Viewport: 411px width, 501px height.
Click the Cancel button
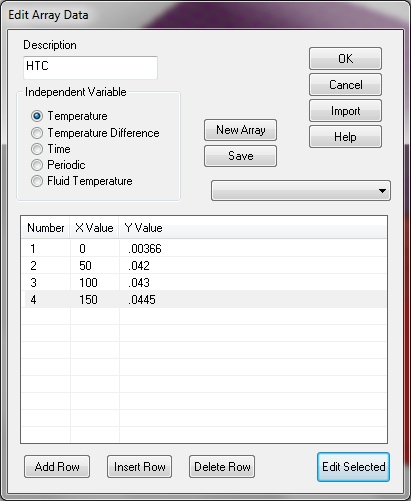coord(345,85)
